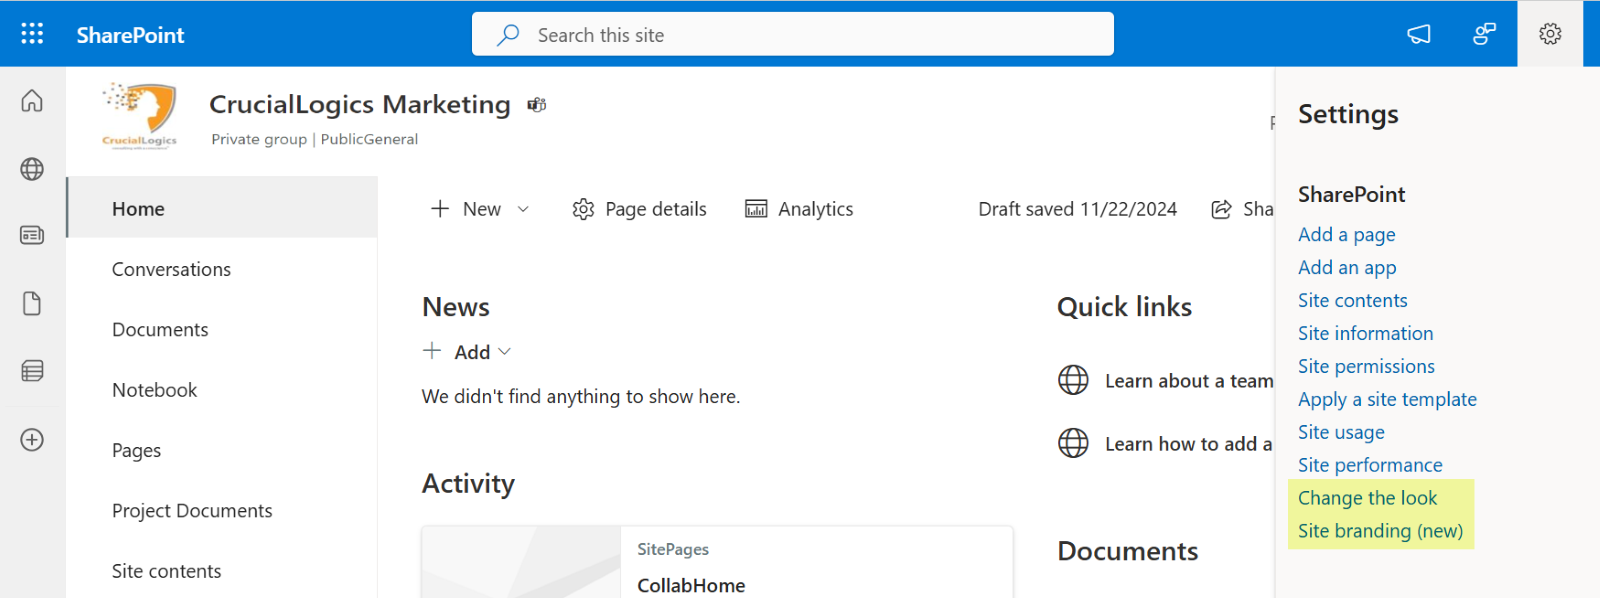1600x598 pixels.
Task: Click the Settings gear icon in header
Action: point(1550,34)
